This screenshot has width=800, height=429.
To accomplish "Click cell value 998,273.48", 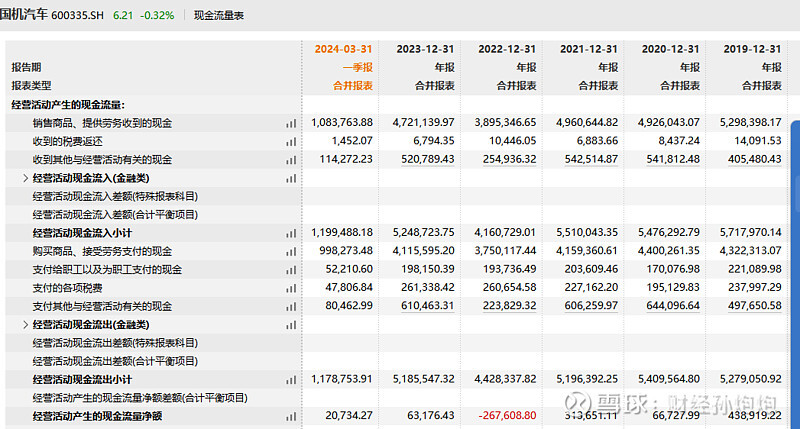I will 346,251.
